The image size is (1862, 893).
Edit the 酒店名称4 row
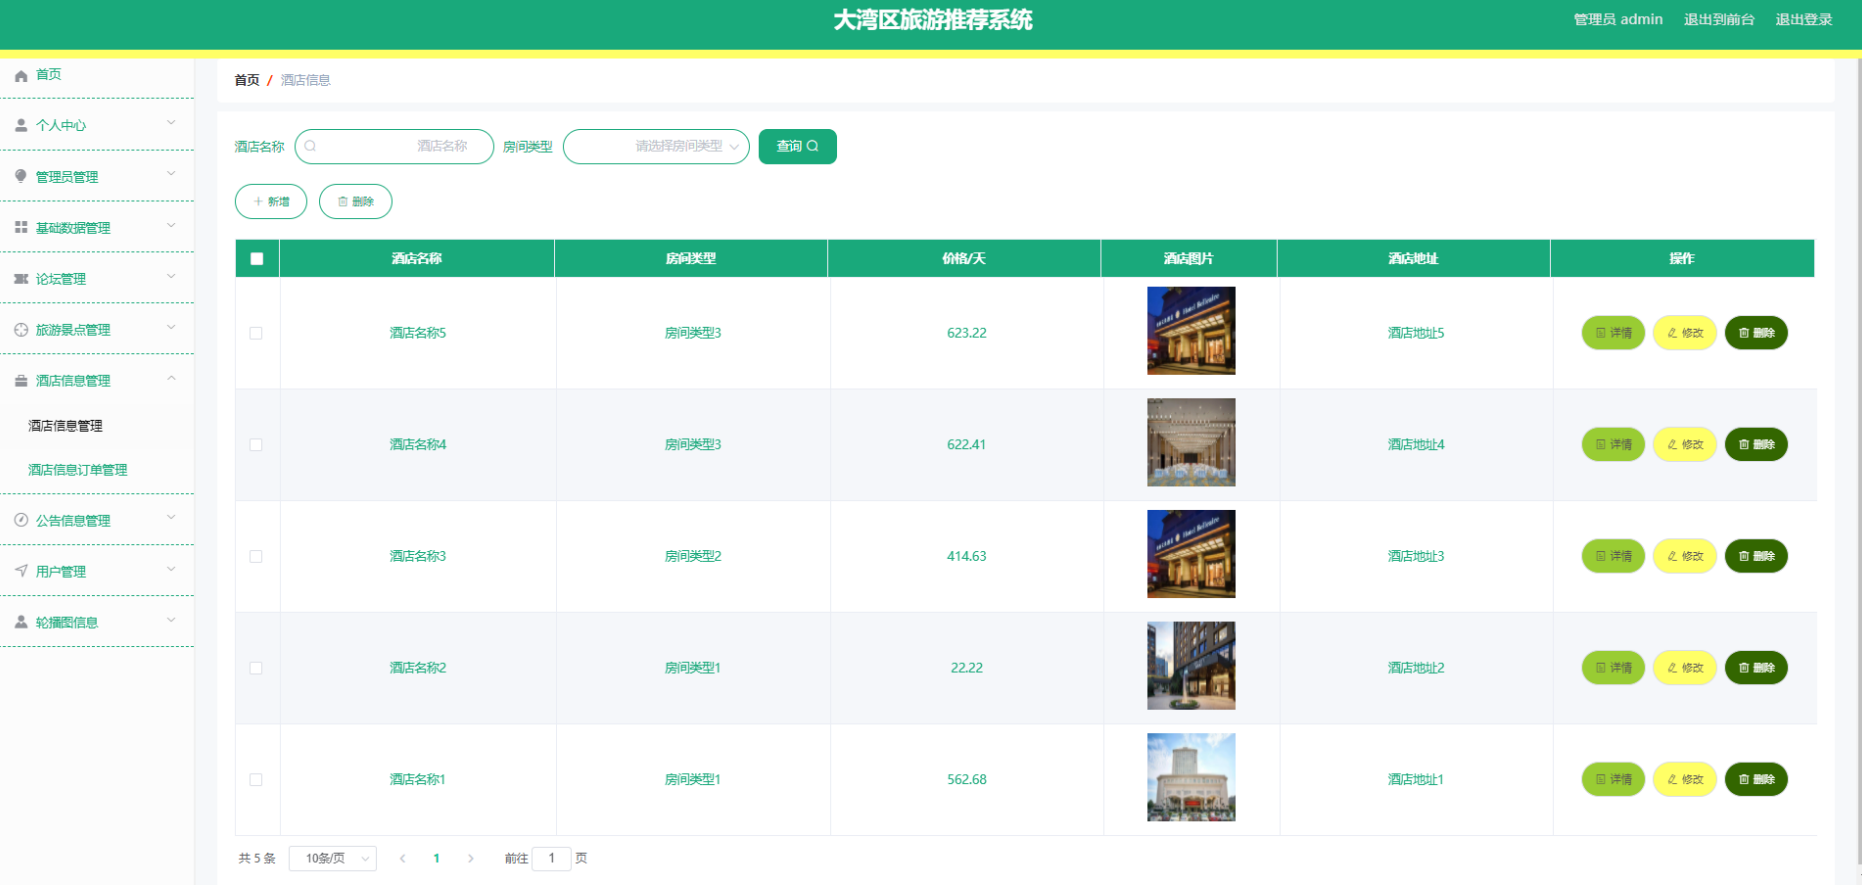[1685, 444]
